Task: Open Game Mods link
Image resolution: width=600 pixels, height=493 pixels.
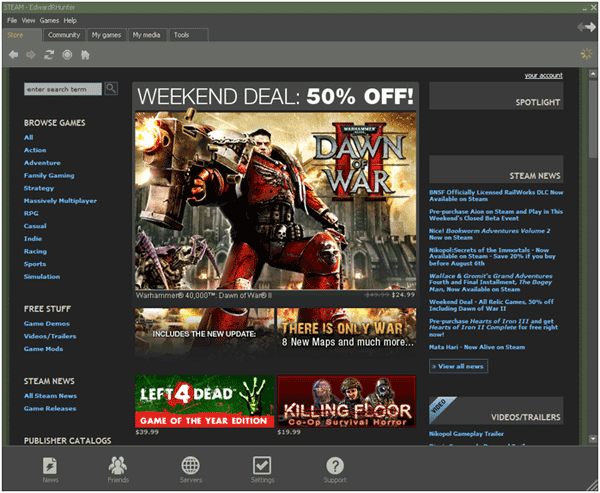Action: pyautogui.click(x=43, y=349)
